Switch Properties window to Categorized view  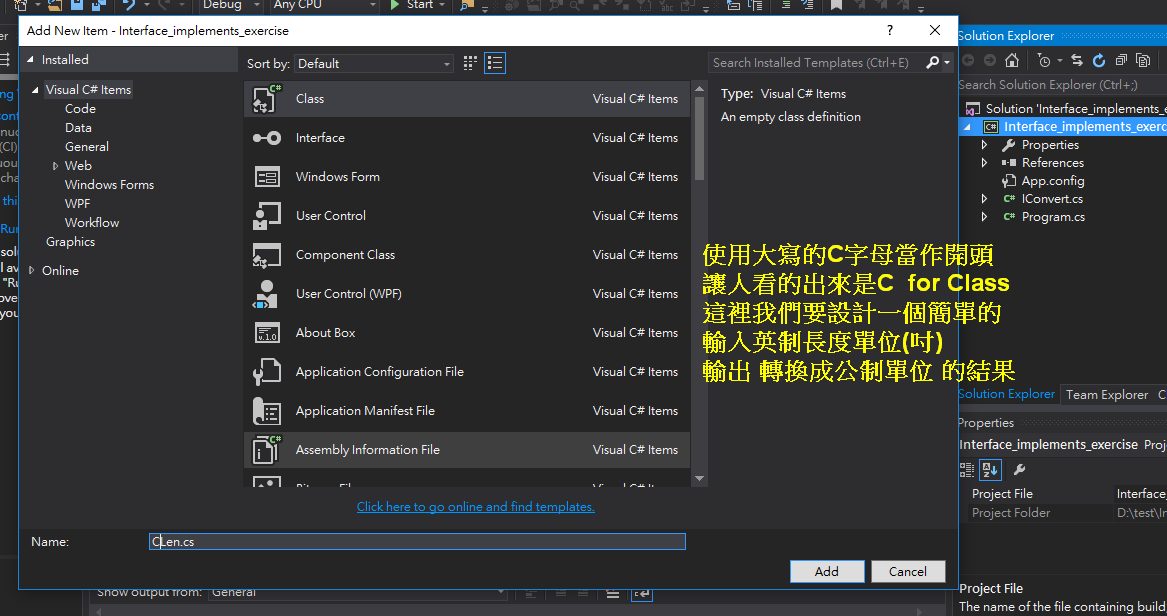tap(967, 470)
